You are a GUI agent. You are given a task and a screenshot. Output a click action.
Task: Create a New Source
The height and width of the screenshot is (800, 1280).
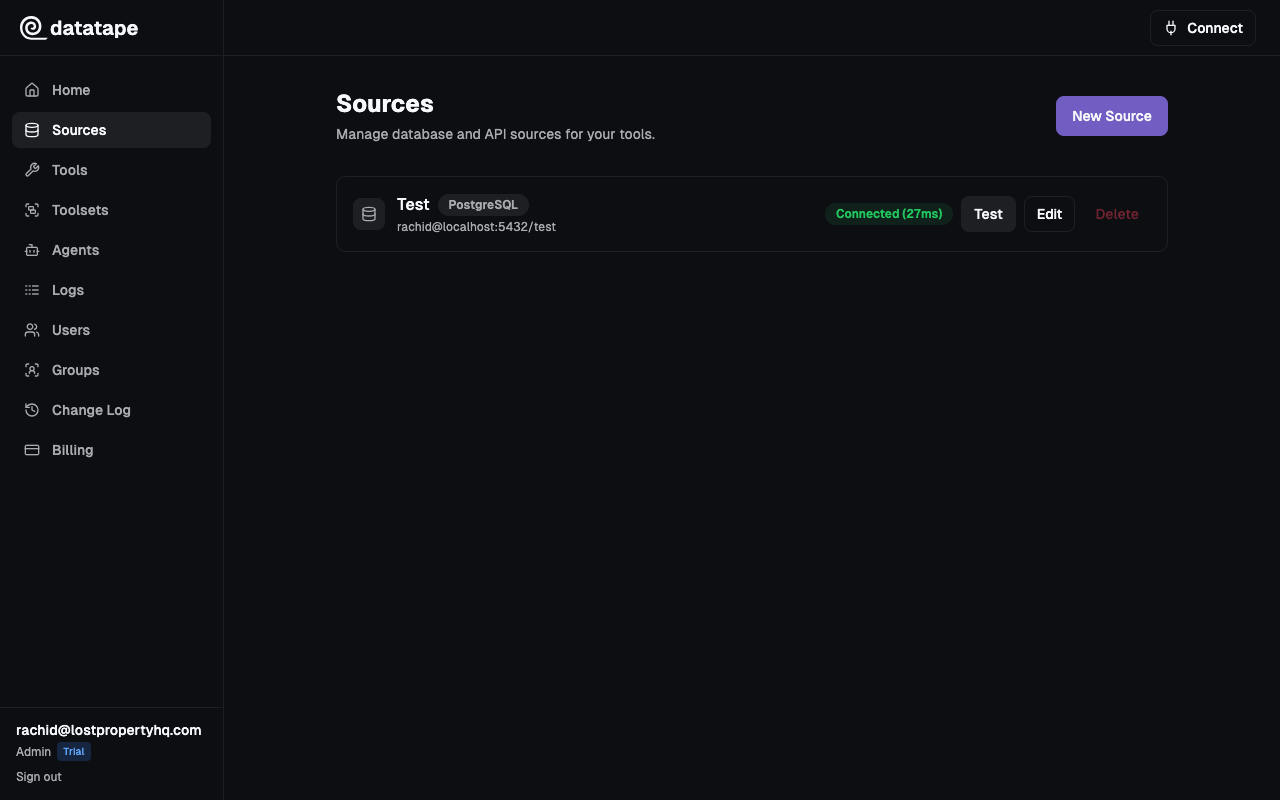pyautogui.click(x=1112, y=116)
